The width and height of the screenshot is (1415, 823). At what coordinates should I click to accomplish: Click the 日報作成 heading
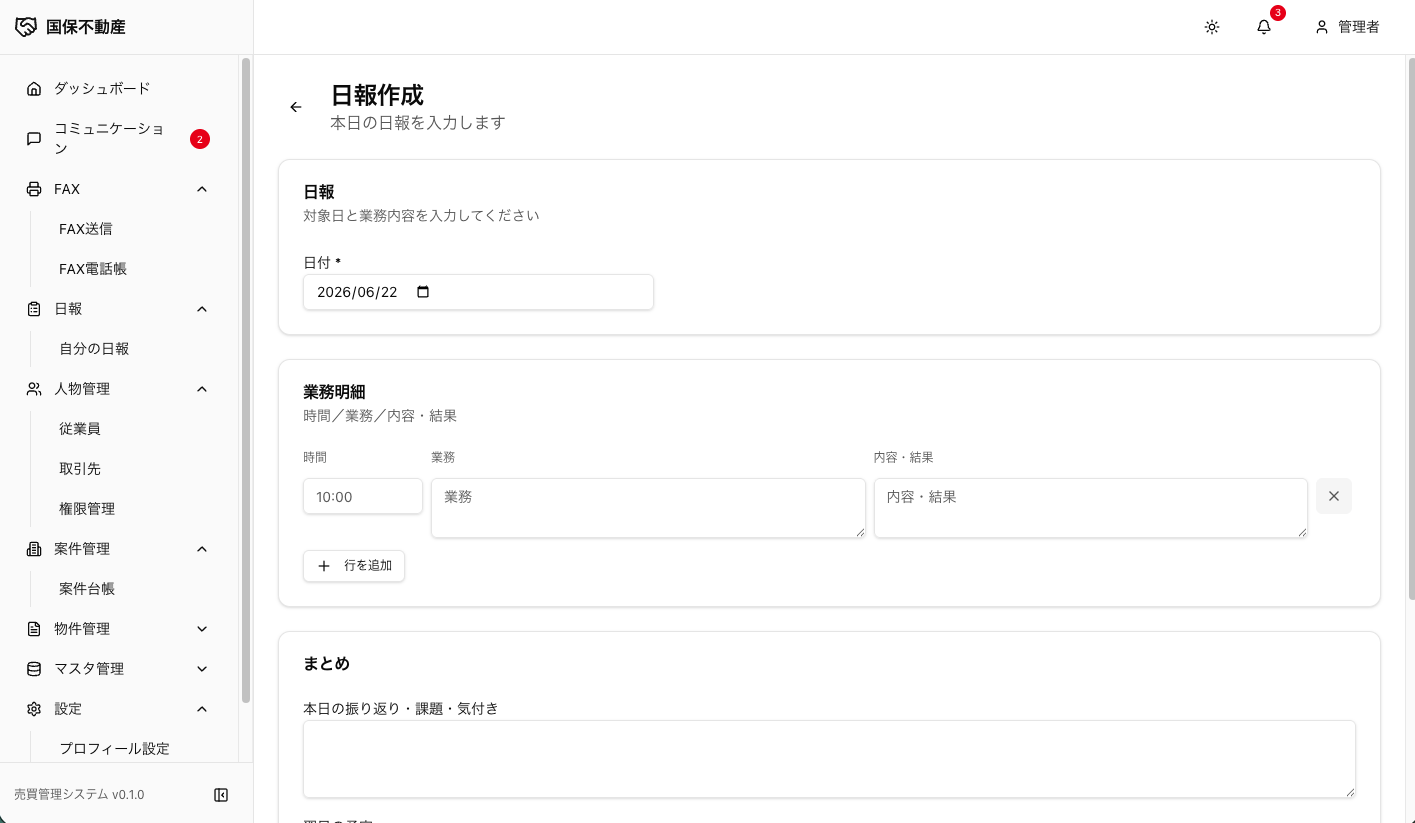click(377, 95)
